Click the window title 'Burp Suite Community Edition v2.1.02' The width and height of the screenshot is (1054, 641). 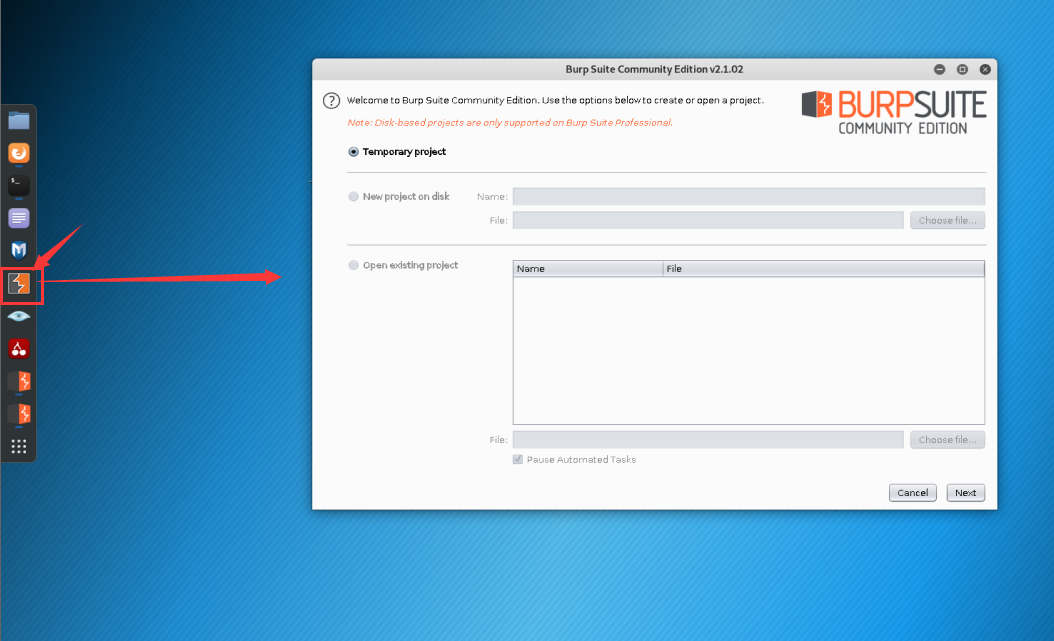click(x=654, y=69)
